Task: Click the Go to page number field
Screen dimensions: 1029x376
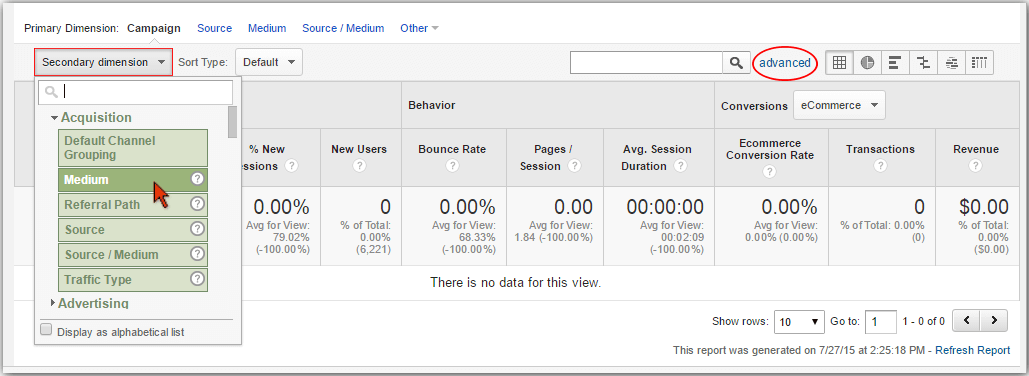Action: pos(881,322)
